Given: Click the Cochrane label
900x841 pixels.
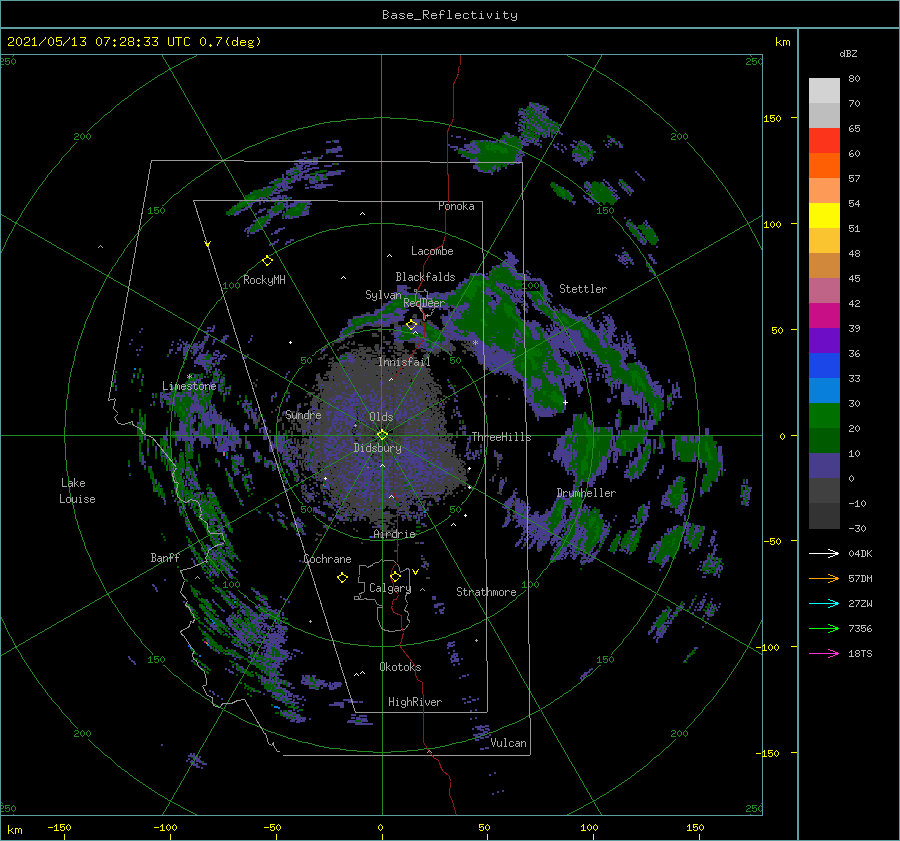Looking at the screenshot, I should point(327,559).
